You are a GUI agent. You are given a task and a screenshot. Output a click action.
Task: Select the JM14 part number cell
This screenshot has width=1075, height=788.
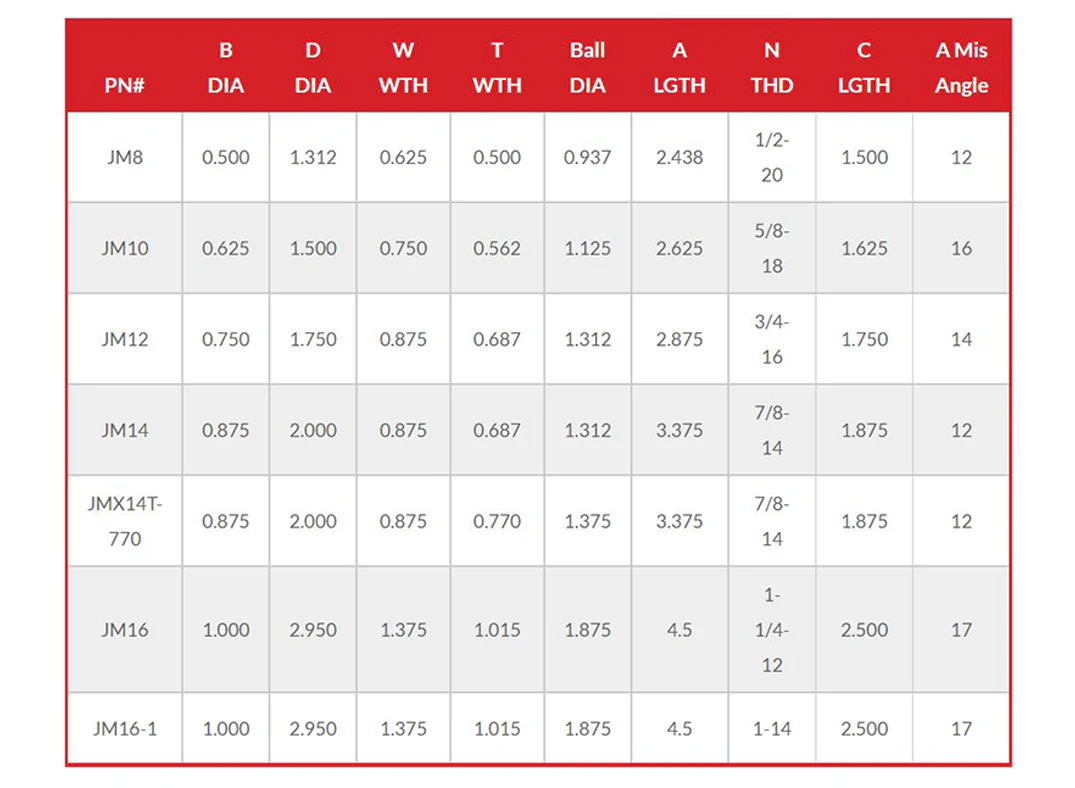[x=125, y=430]
